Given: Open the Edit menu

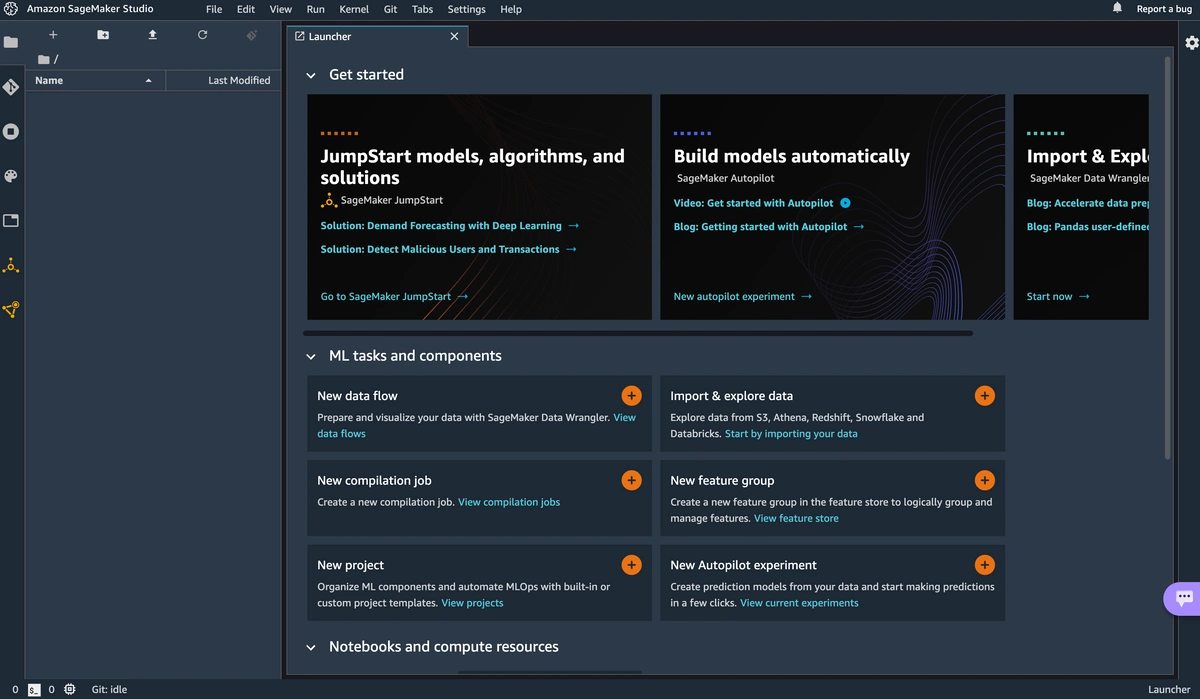Looking at the screenshot, I should (x=246, y=9).
